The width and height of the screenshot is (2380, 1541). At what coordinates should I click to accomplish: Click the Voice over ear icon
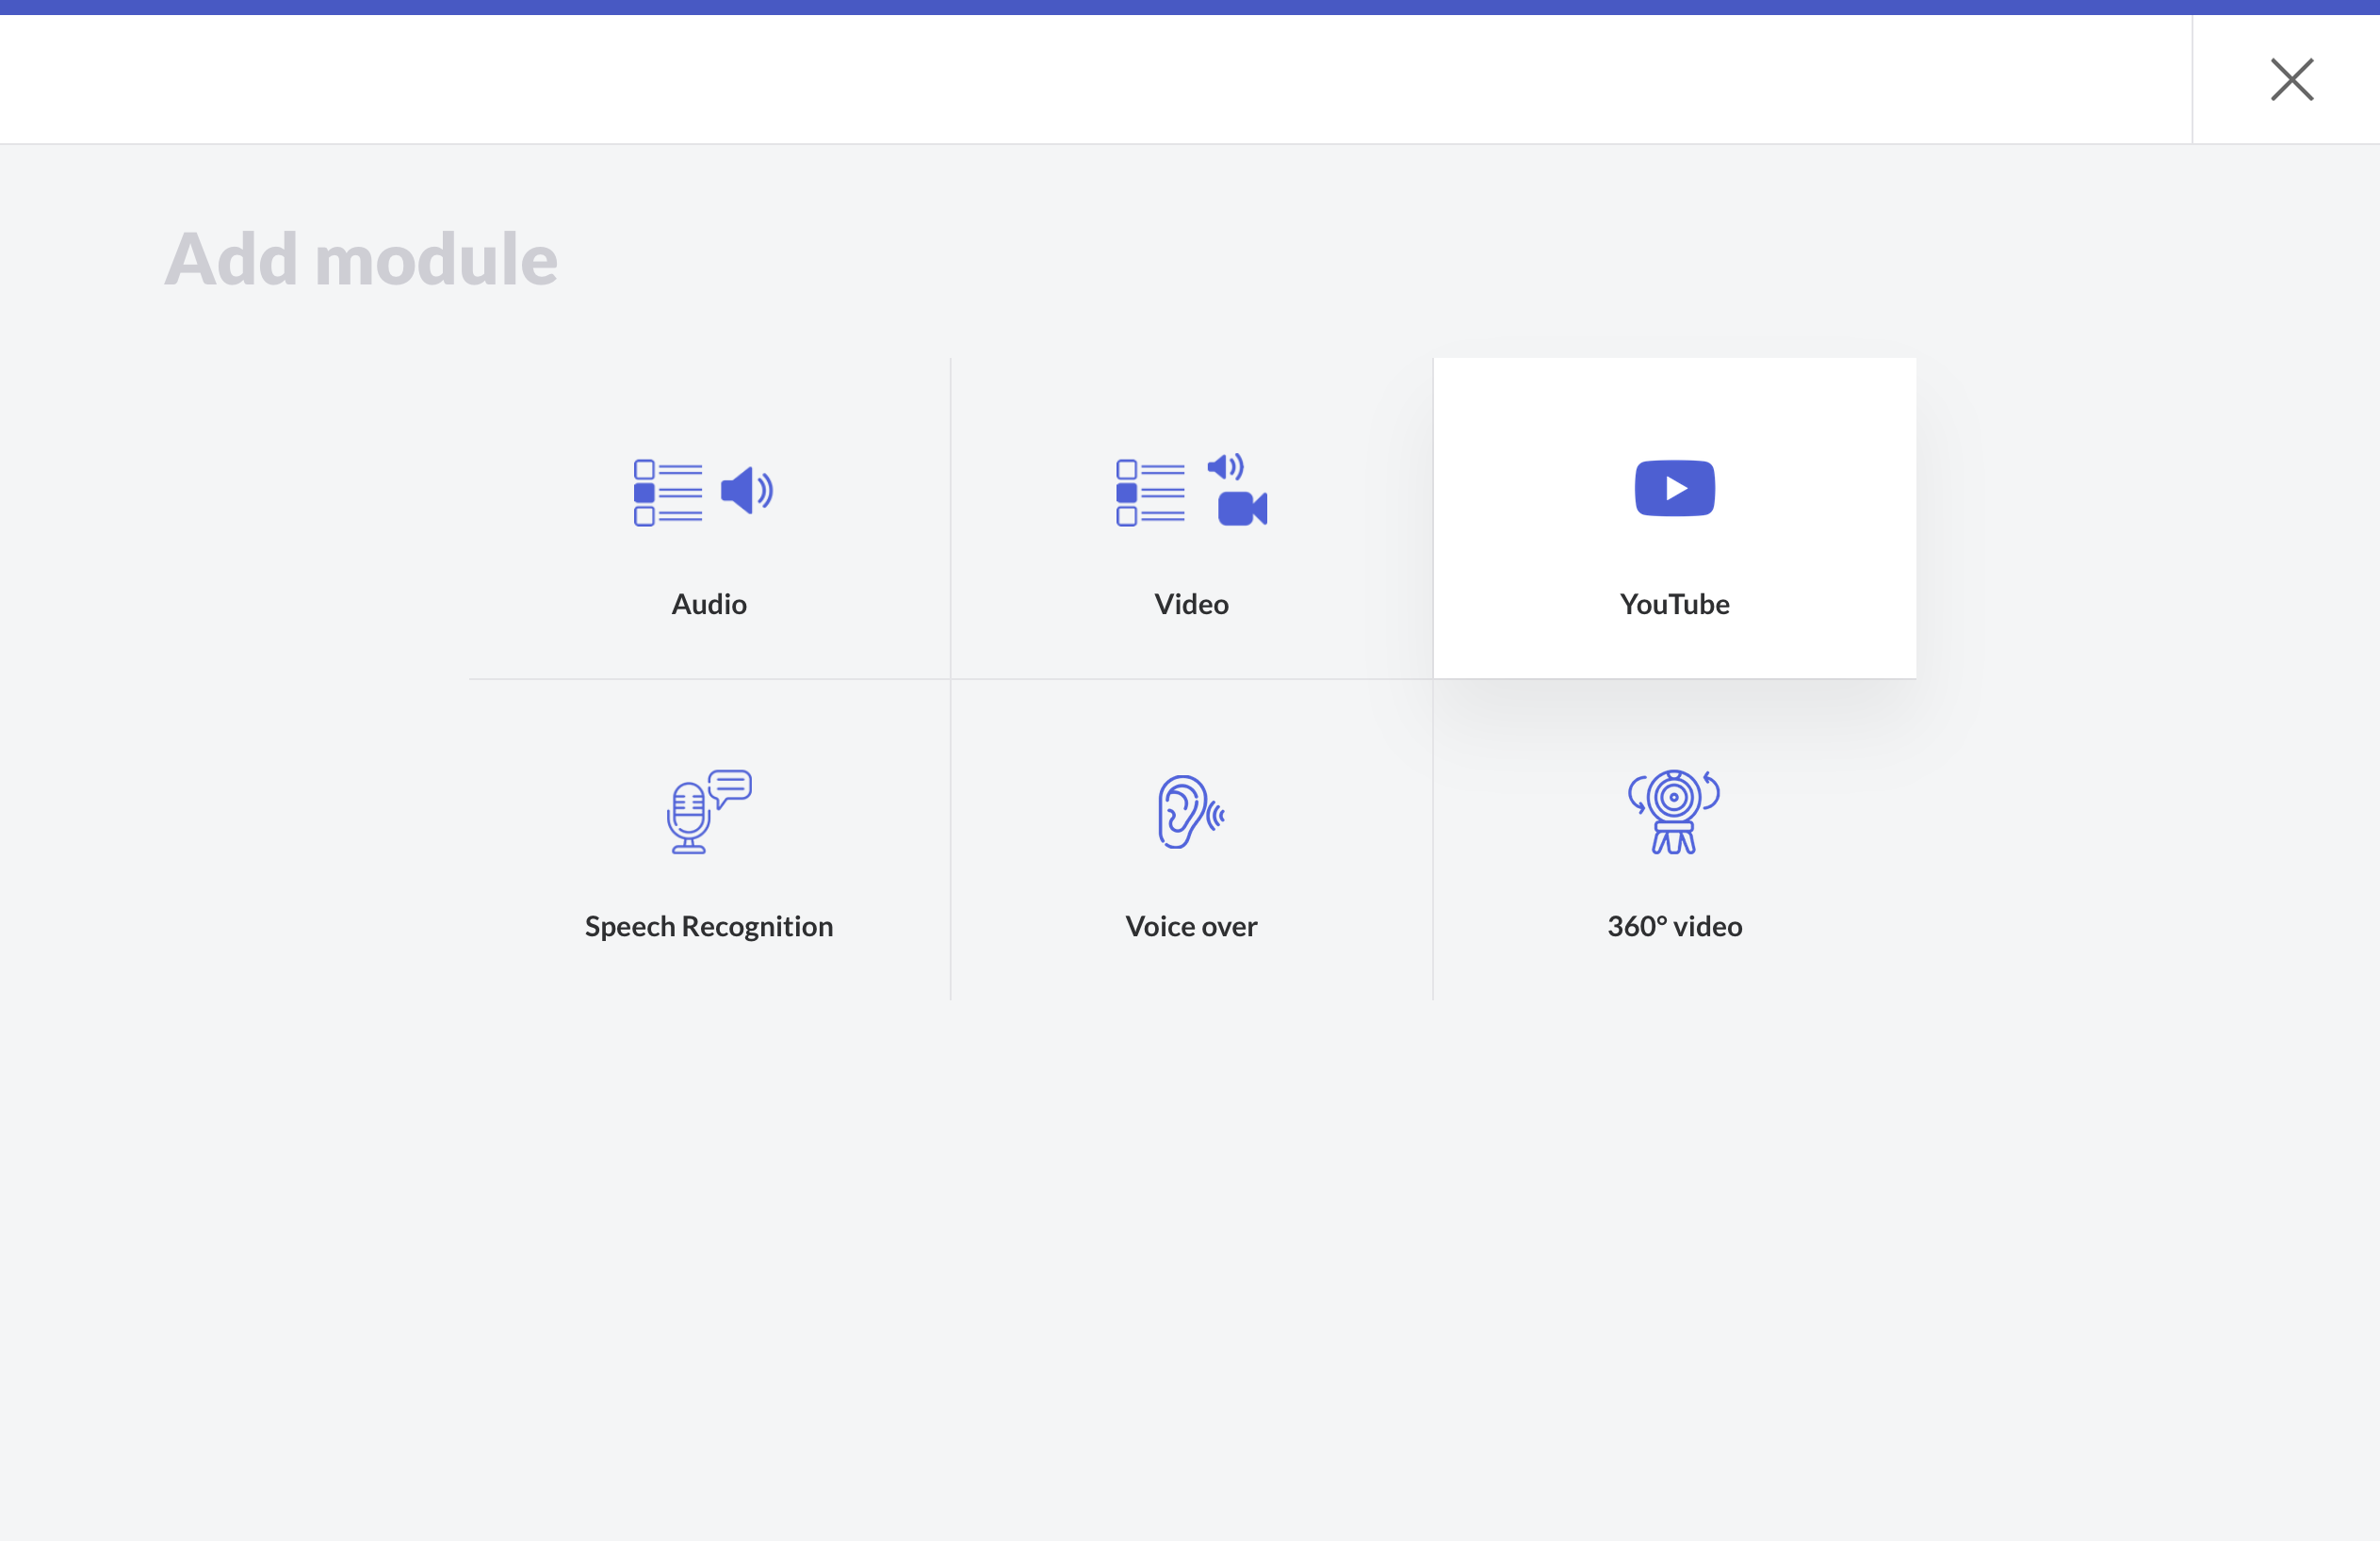1182,811
